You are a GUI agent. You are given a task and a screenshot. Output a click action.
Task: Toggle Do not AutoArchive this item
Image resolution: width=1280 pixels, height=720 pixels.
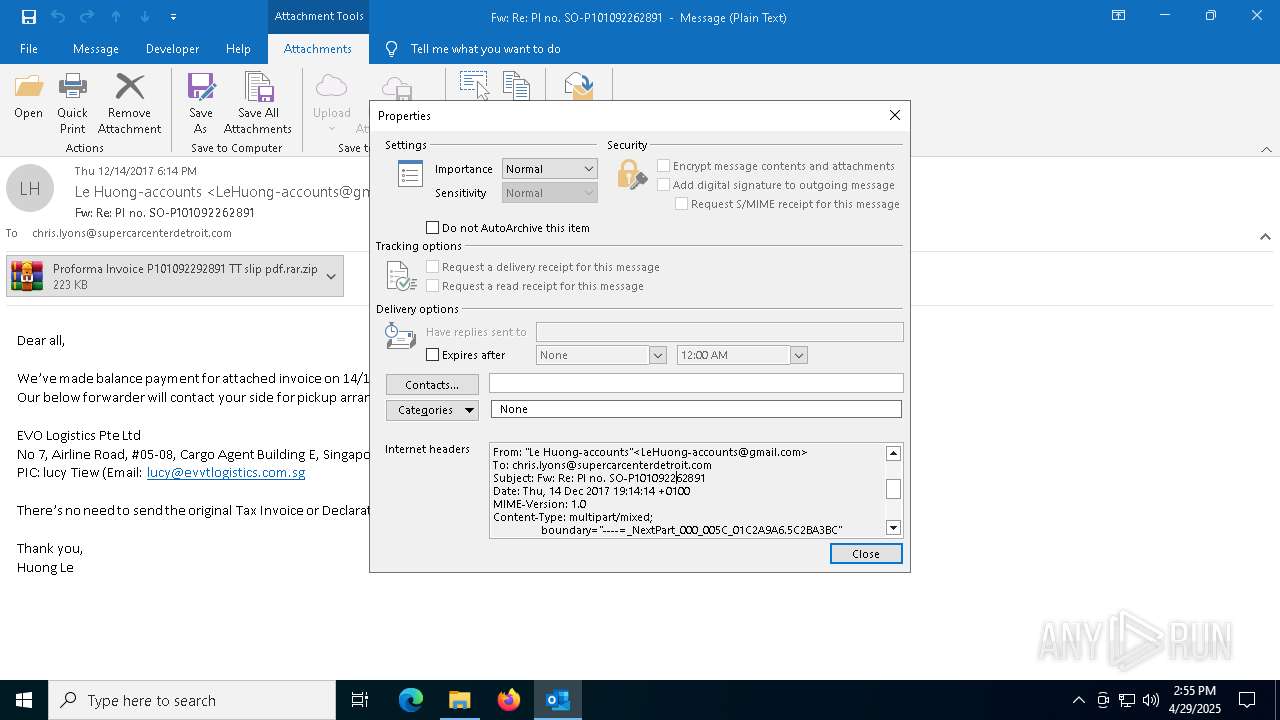433,228
